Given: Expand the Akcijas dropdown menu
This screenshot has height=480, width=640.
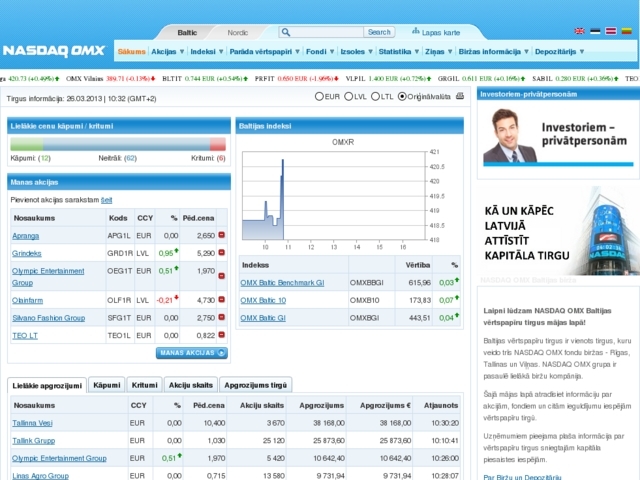Looking at the screenshot, I should [x=167, y=51].
